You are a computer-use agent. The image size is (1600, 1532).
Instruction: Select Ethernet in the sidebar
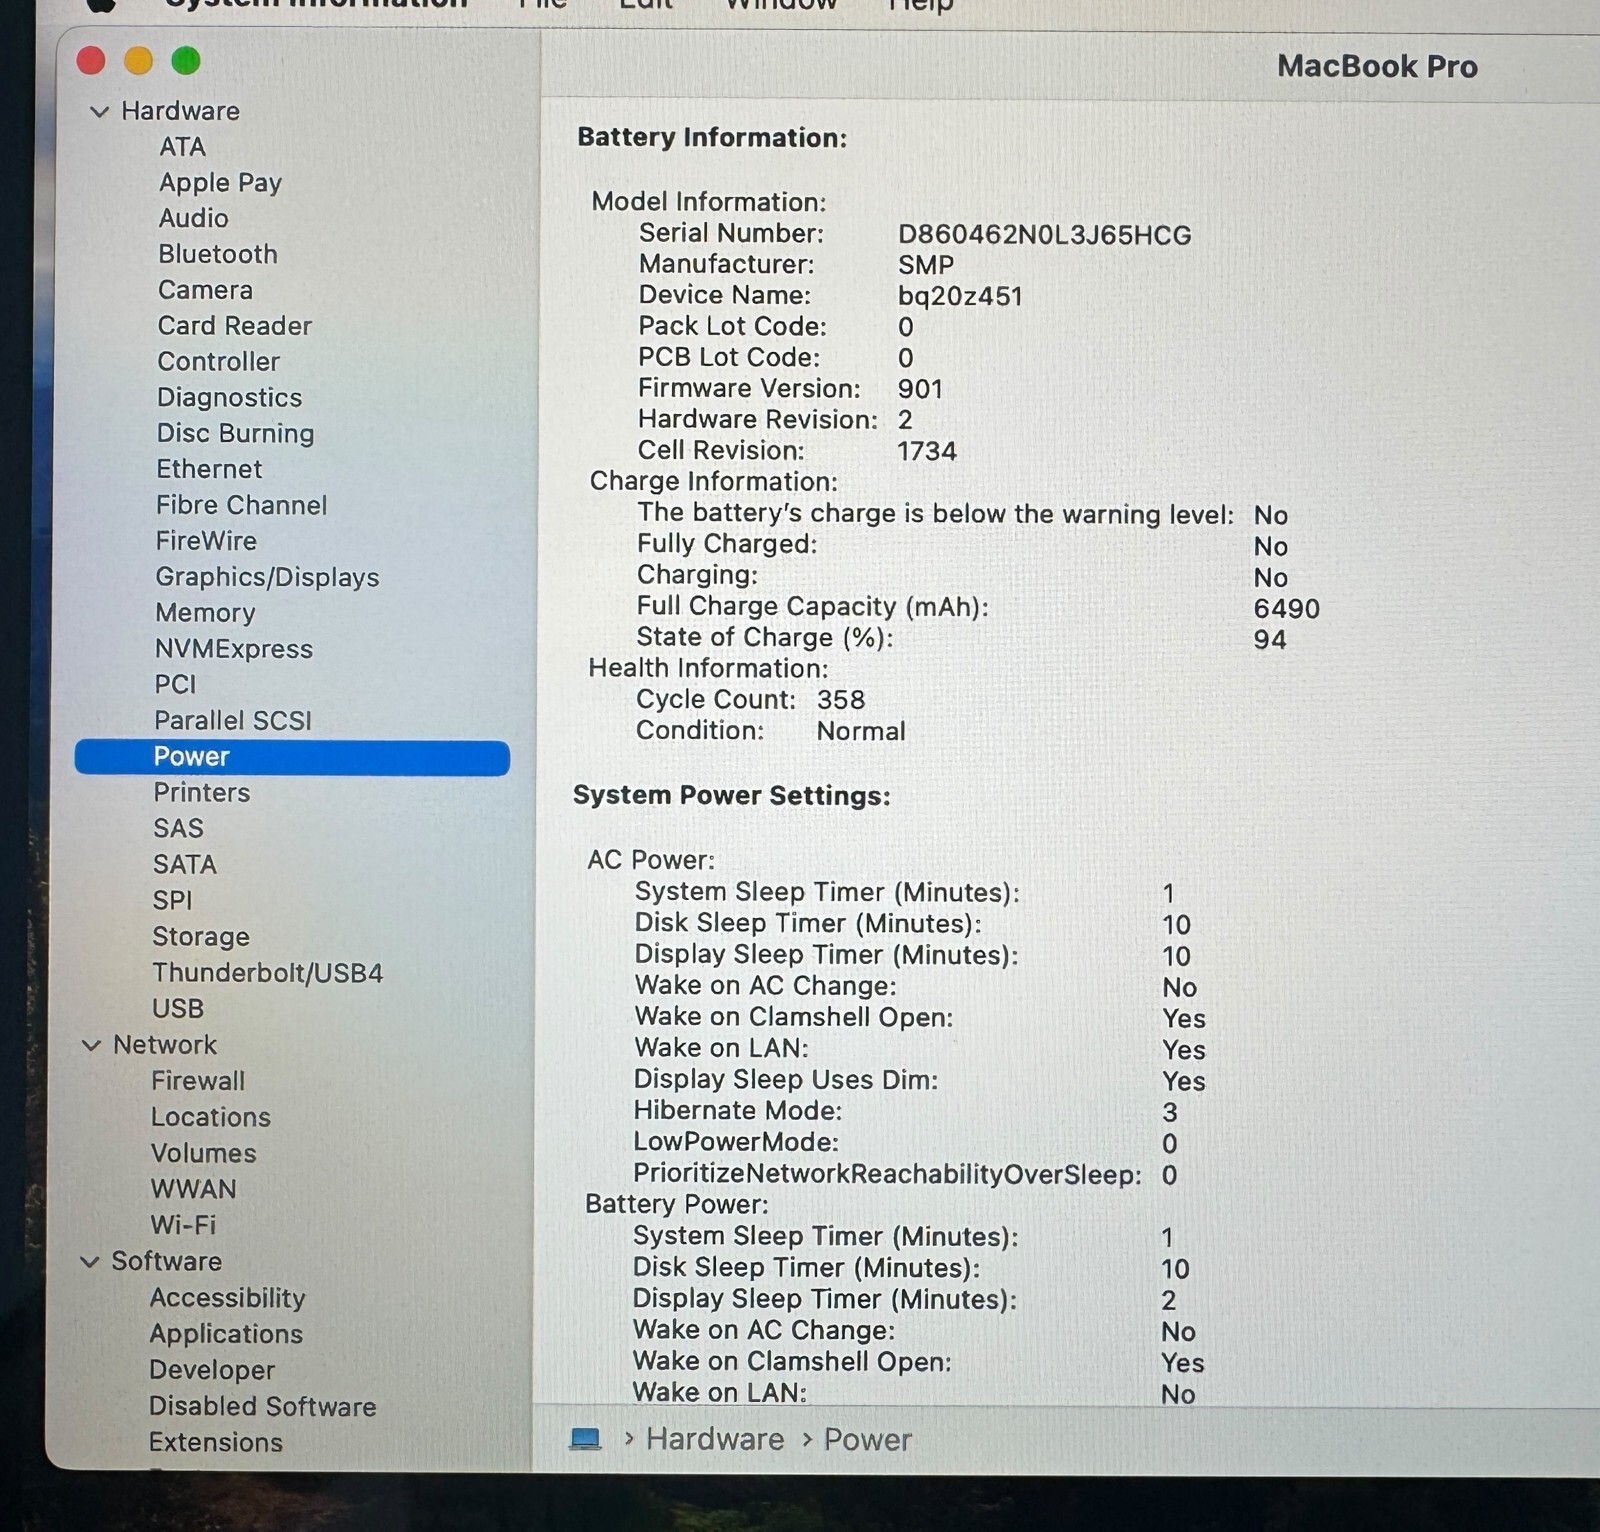click(x=209, y=469)
